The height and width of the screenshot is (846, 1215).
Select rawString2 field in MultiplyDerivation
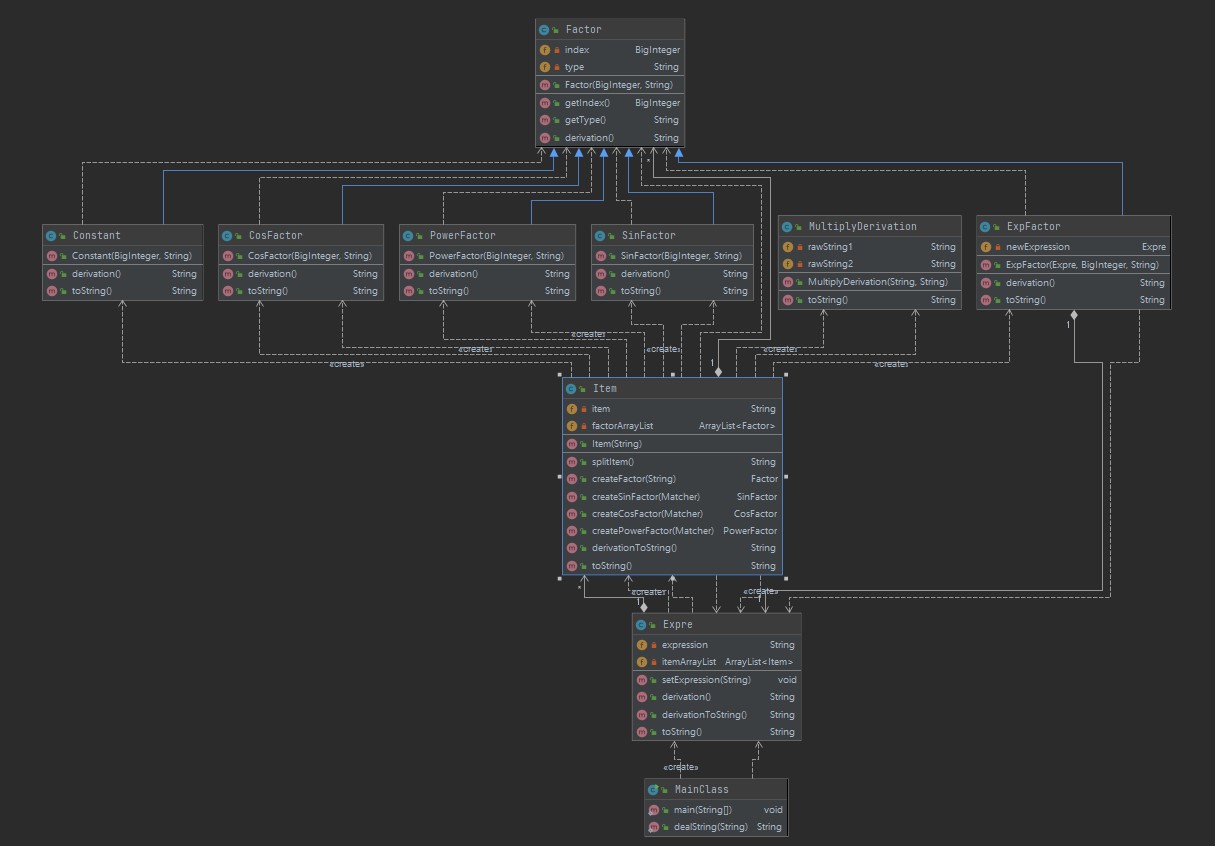(870, 264)
